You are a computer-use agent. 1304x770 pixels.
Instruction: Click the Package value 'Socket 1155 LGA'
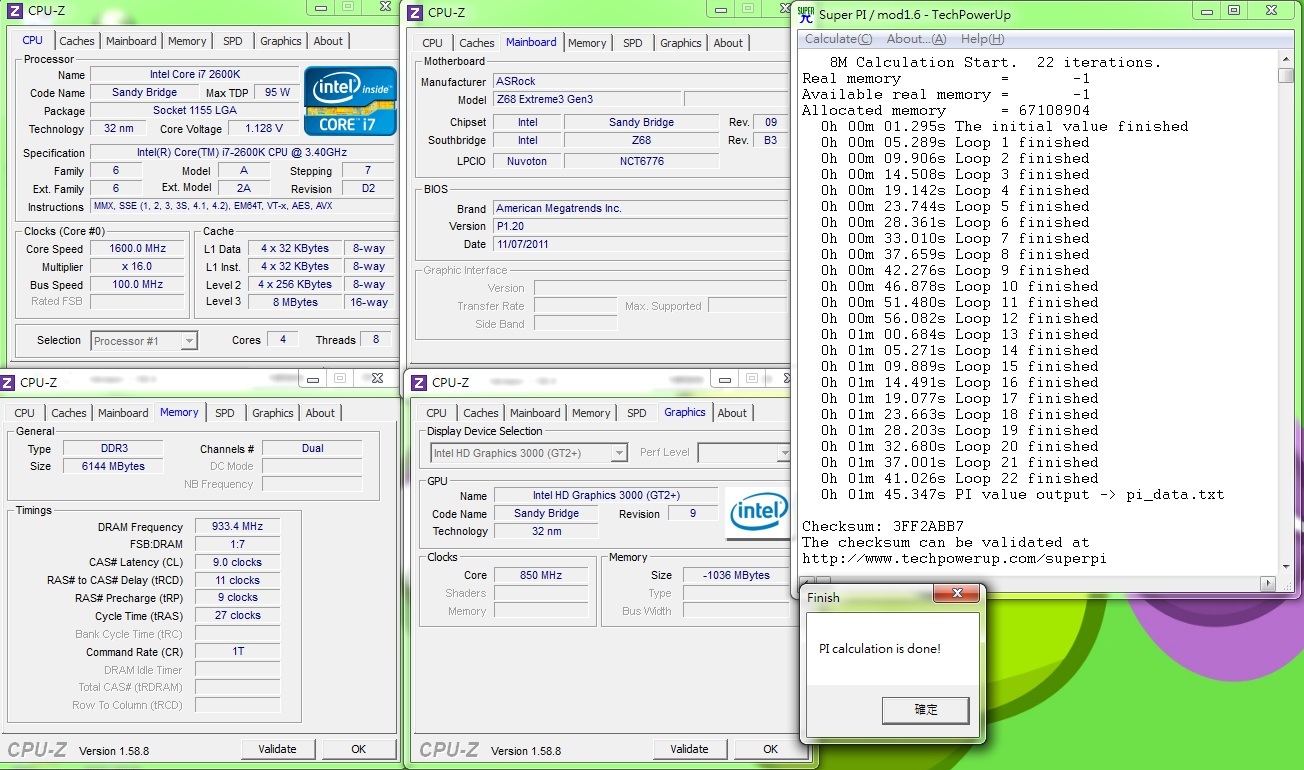click(x=195, y=111)
